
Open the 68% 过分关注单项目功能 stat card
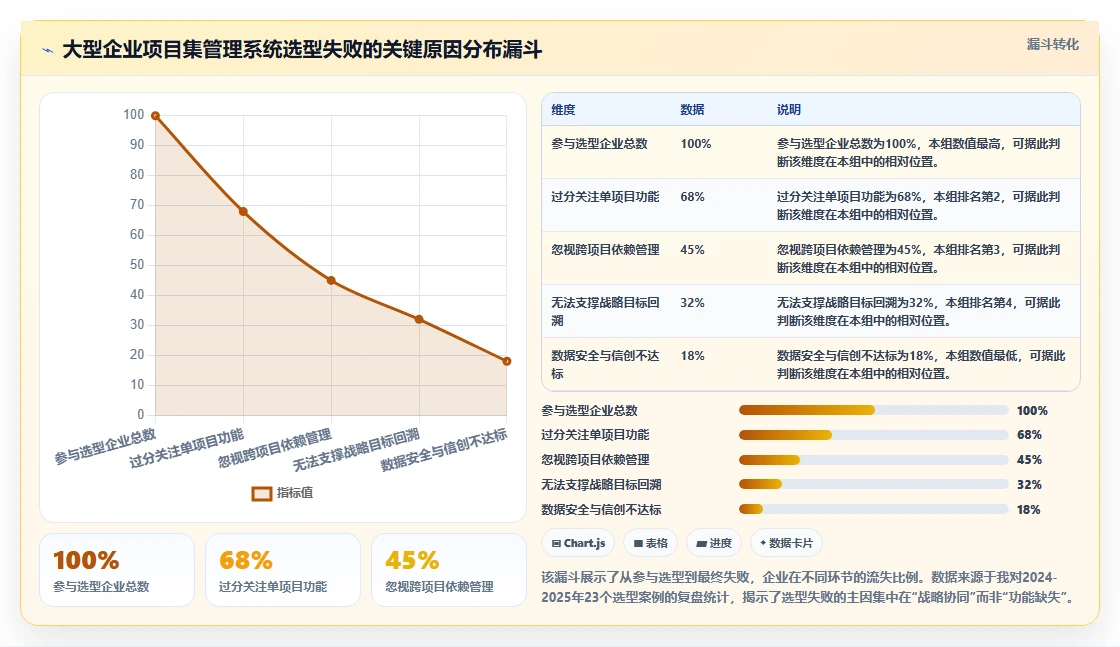pos(283,570)
